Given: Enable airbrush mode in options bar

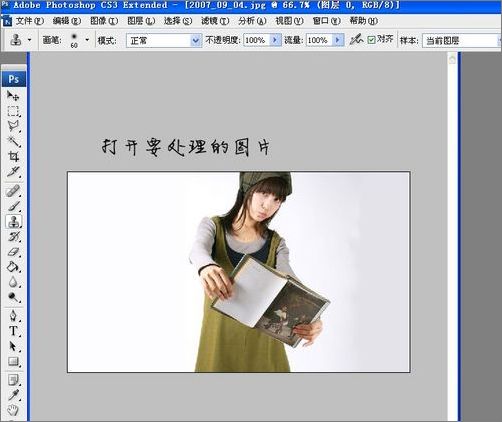Looking at the screenshot, I should [356, 40].
